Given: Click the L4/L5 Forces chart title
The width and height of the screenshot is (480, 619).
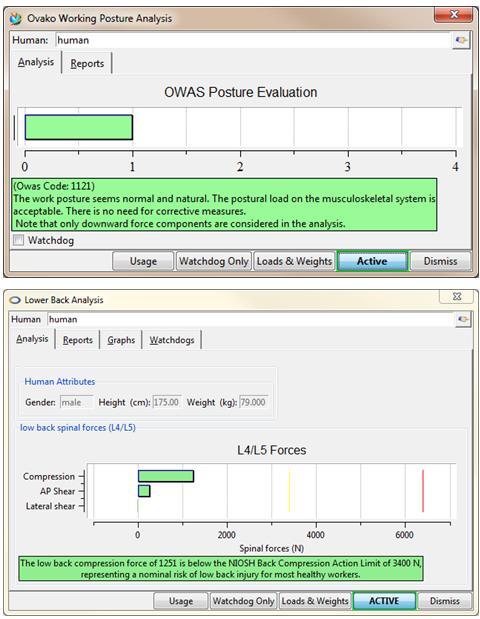Looking at the screenshot, I should click(x=272, y=450).
